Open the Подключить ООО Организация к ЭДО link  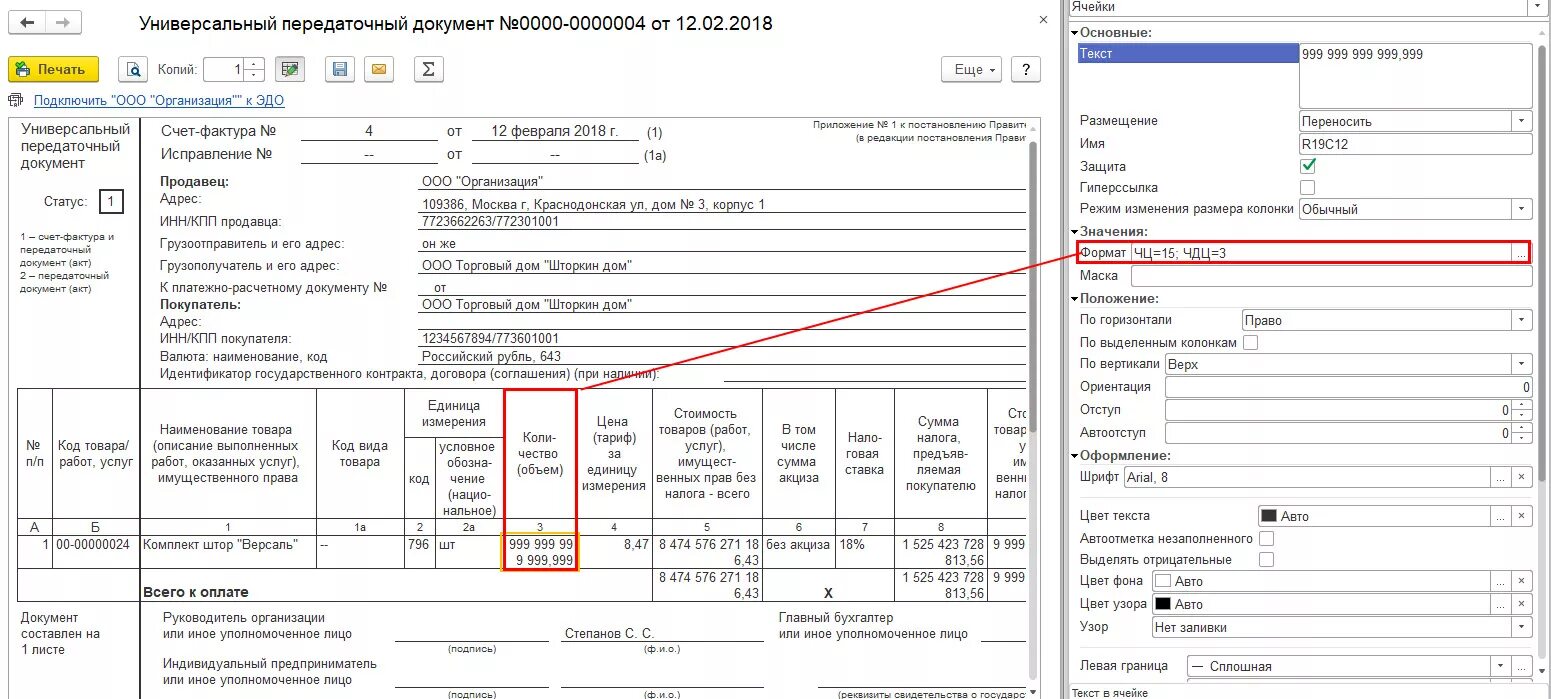pyautogui.click(x=159, y=101)
